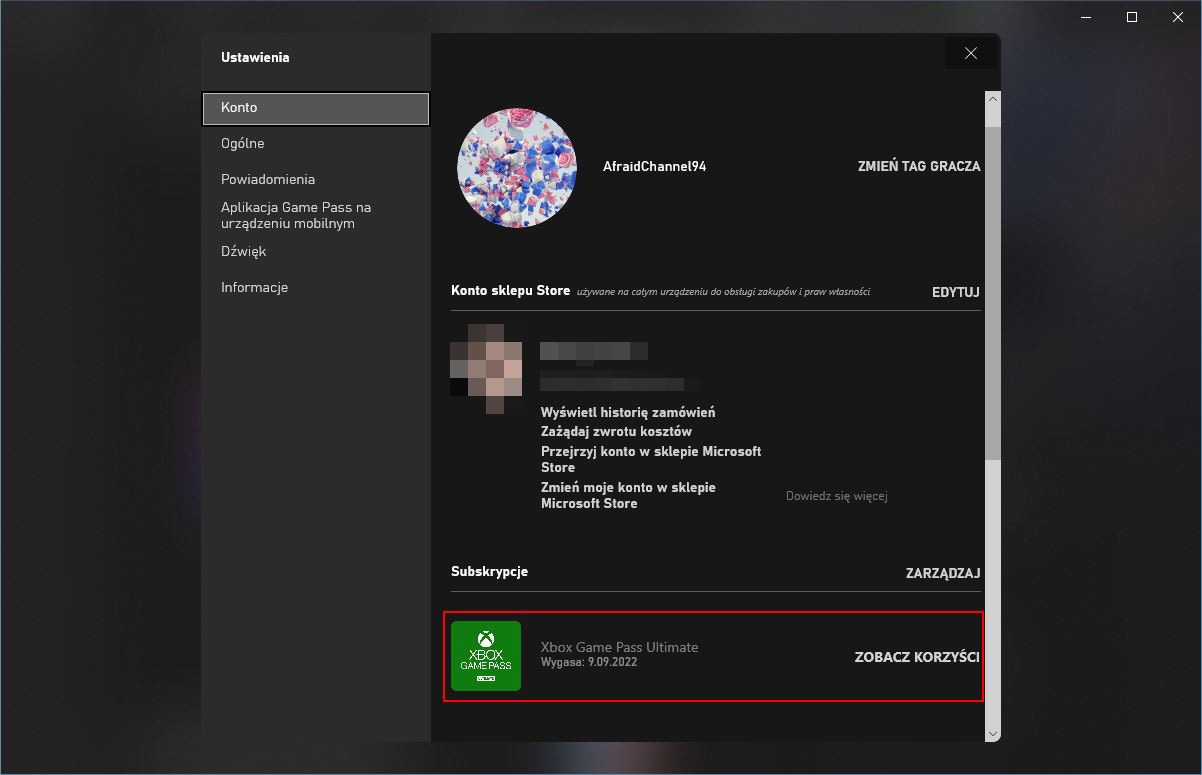Image resolution: width=1202 pixels, height=775 pixels.
Task: Open the Informacje settings section
Action: [x=254, y=287]
